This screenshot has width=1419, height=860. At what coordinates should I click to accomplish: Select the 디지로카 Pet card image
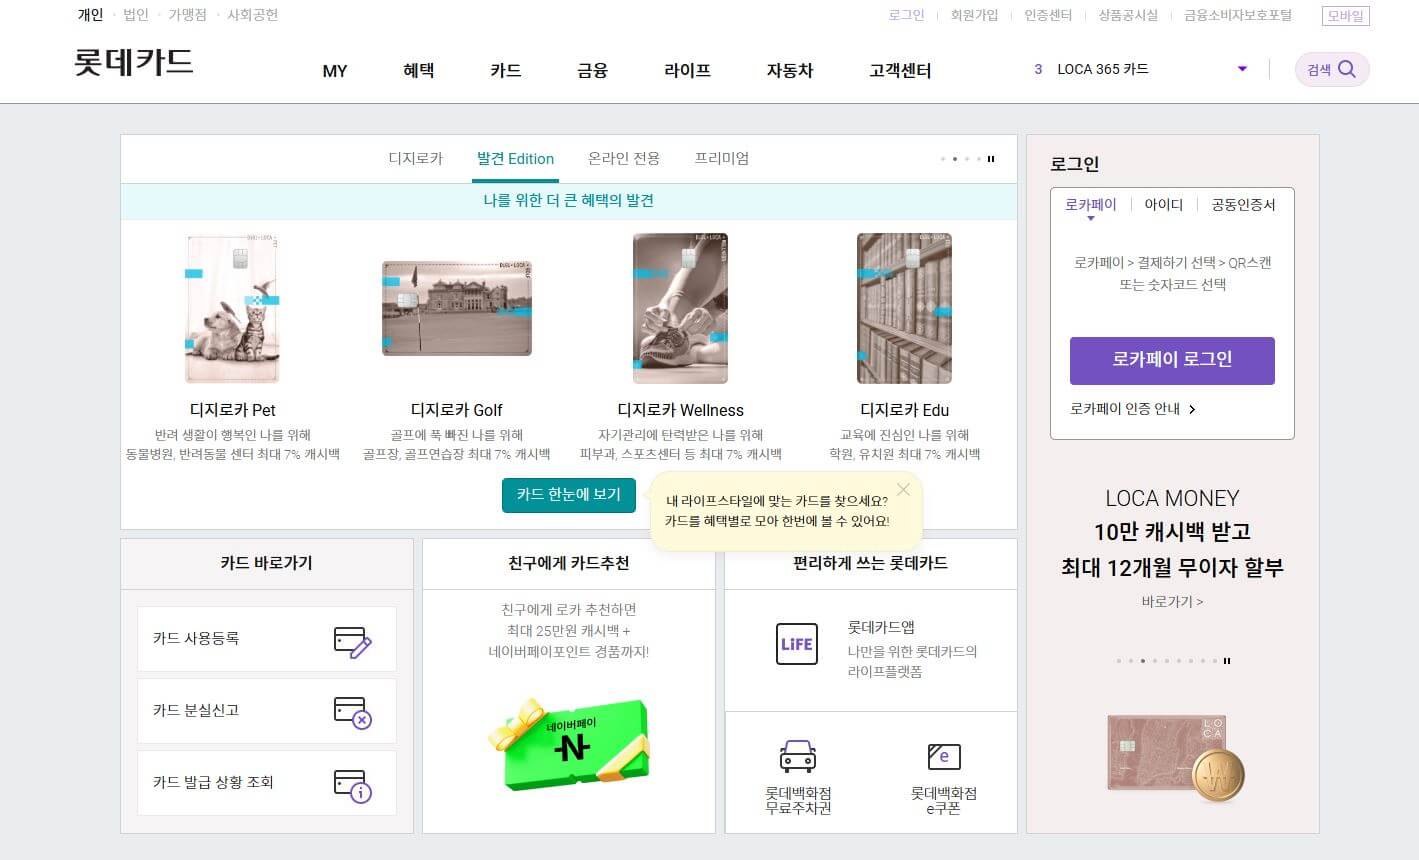pyautogui.click(x=232, y=309)
